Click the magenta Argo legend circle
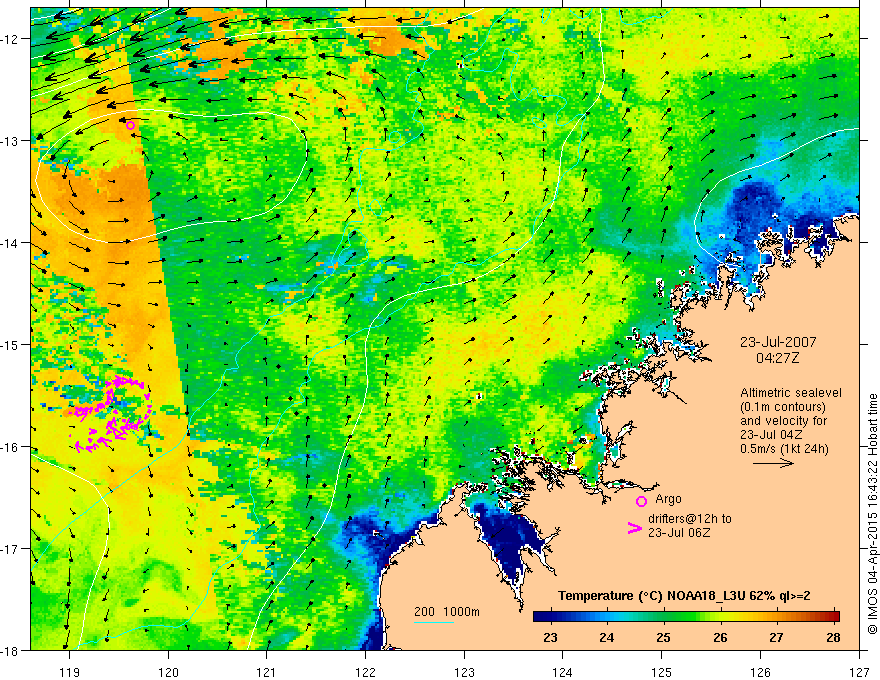 tap(641, 501)
